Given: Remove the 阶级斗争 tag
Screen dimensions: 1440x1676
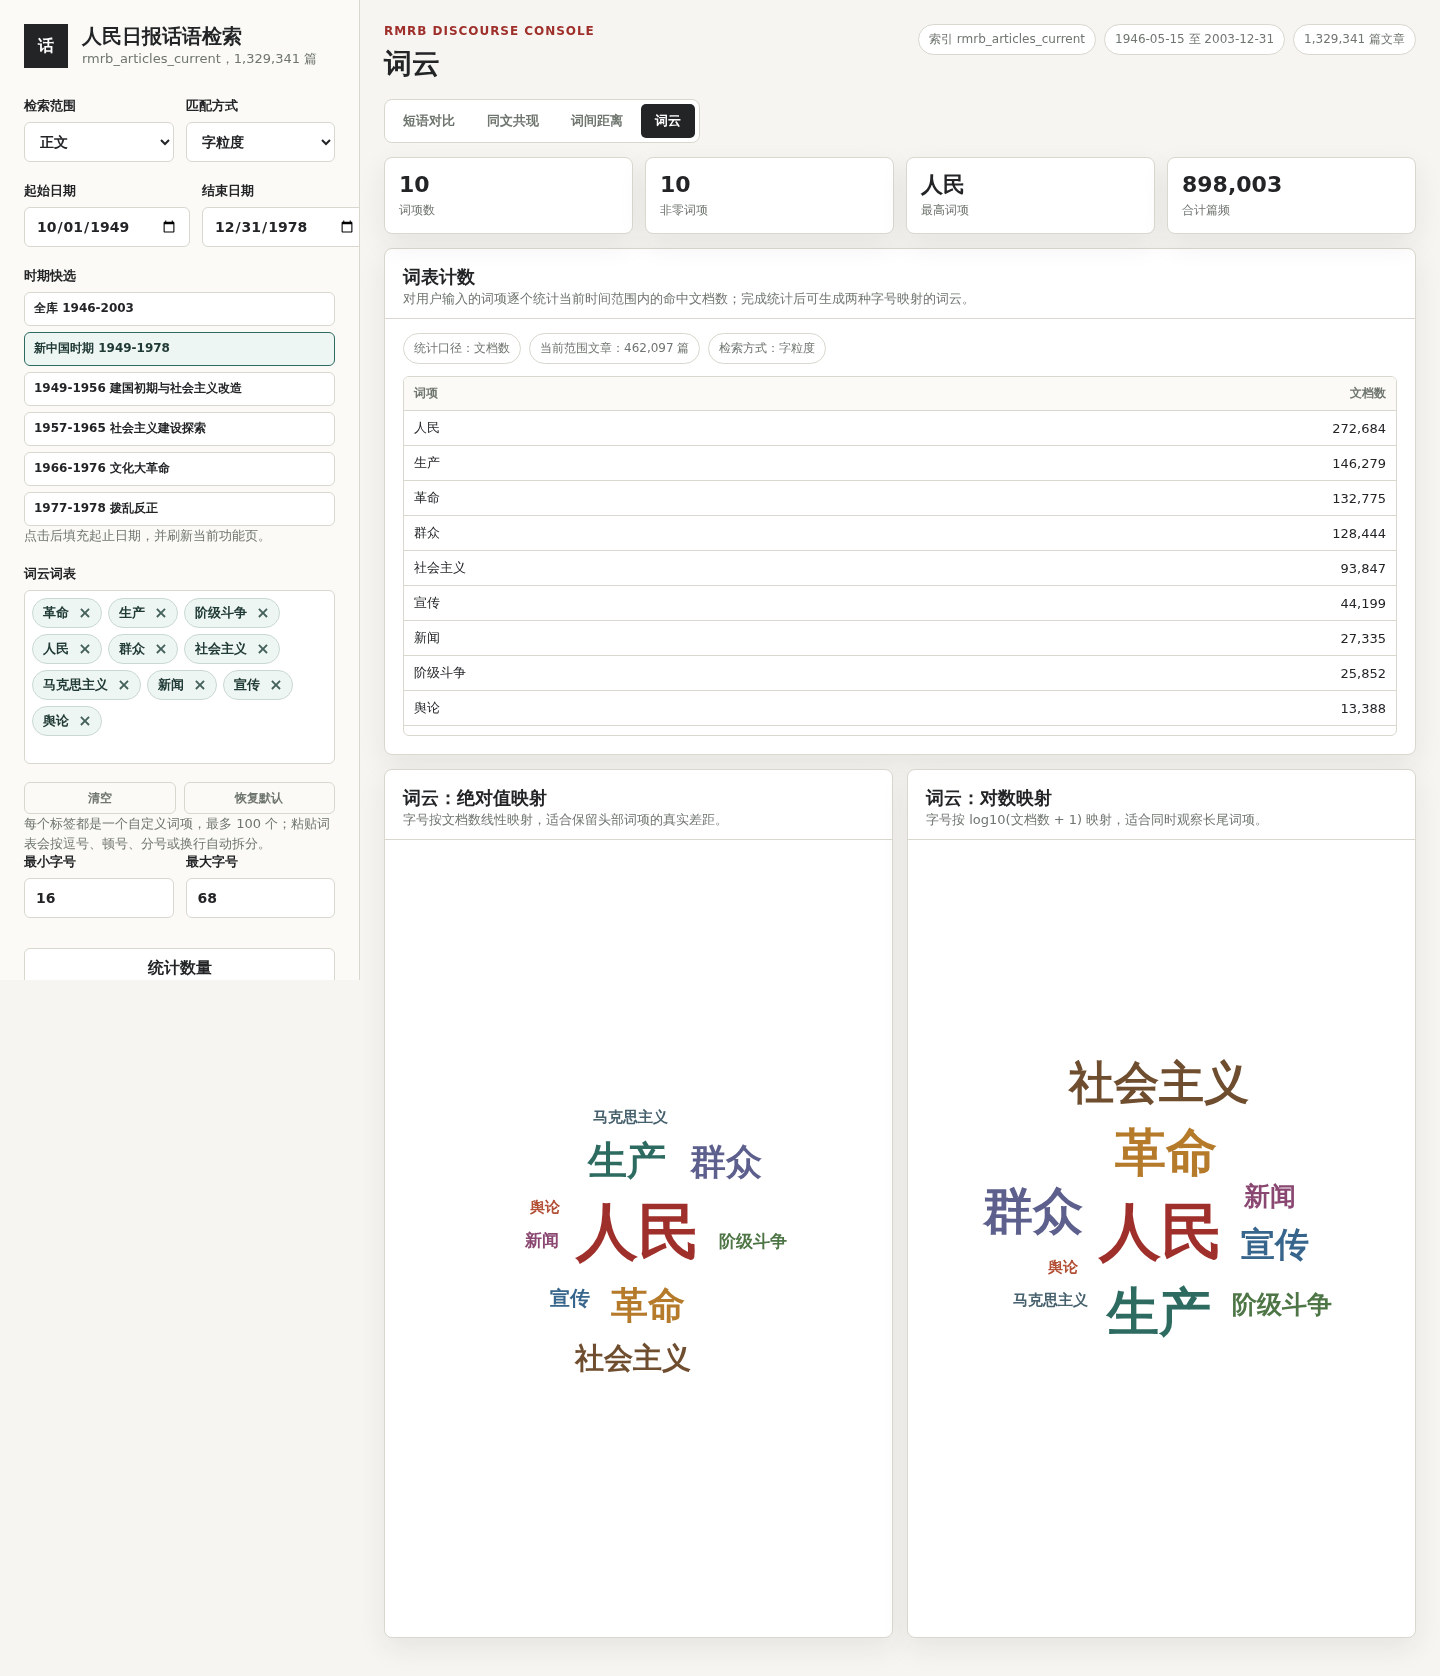Looking at the screenshot, I should click(x=263, y=613).
